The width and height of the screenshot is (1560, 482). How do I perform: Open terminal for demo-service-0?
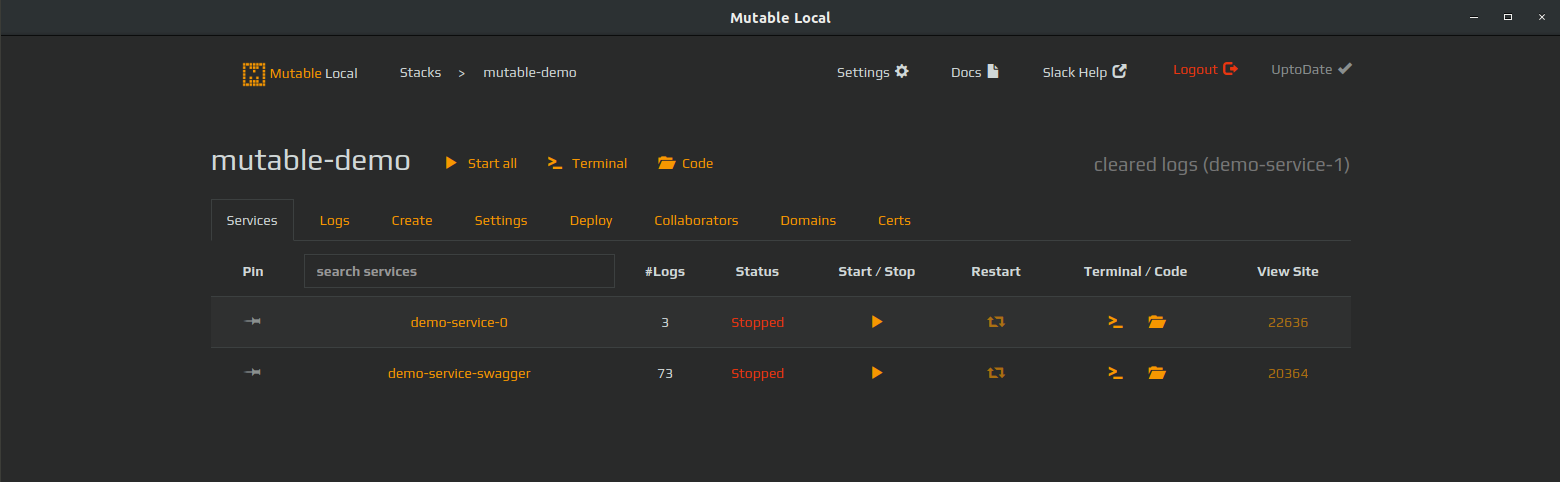pos(1115,322)
